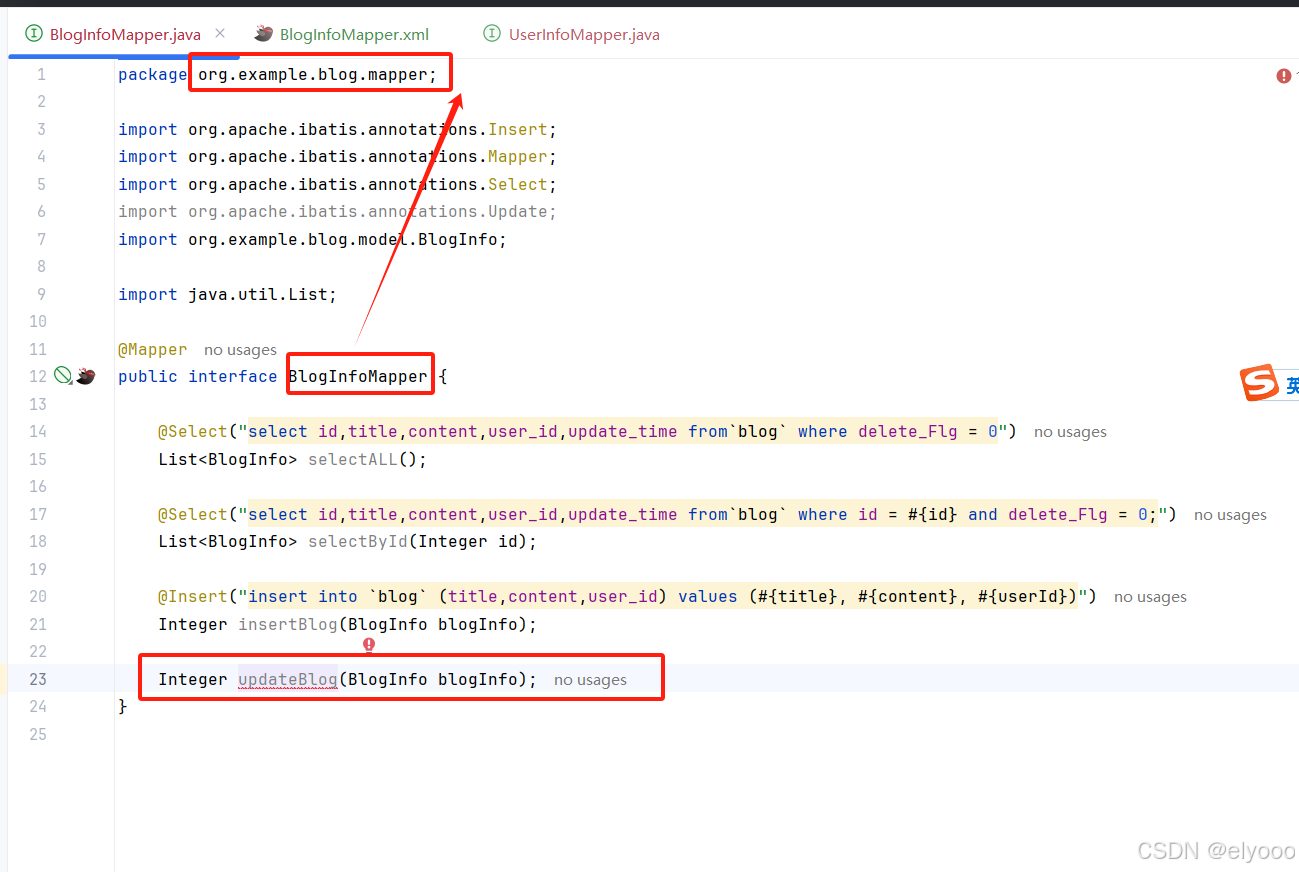Click the MyBatis bird icon on the BlogInfoMapper.xml tab
The image size is (1299, 872).
(263, 32)
